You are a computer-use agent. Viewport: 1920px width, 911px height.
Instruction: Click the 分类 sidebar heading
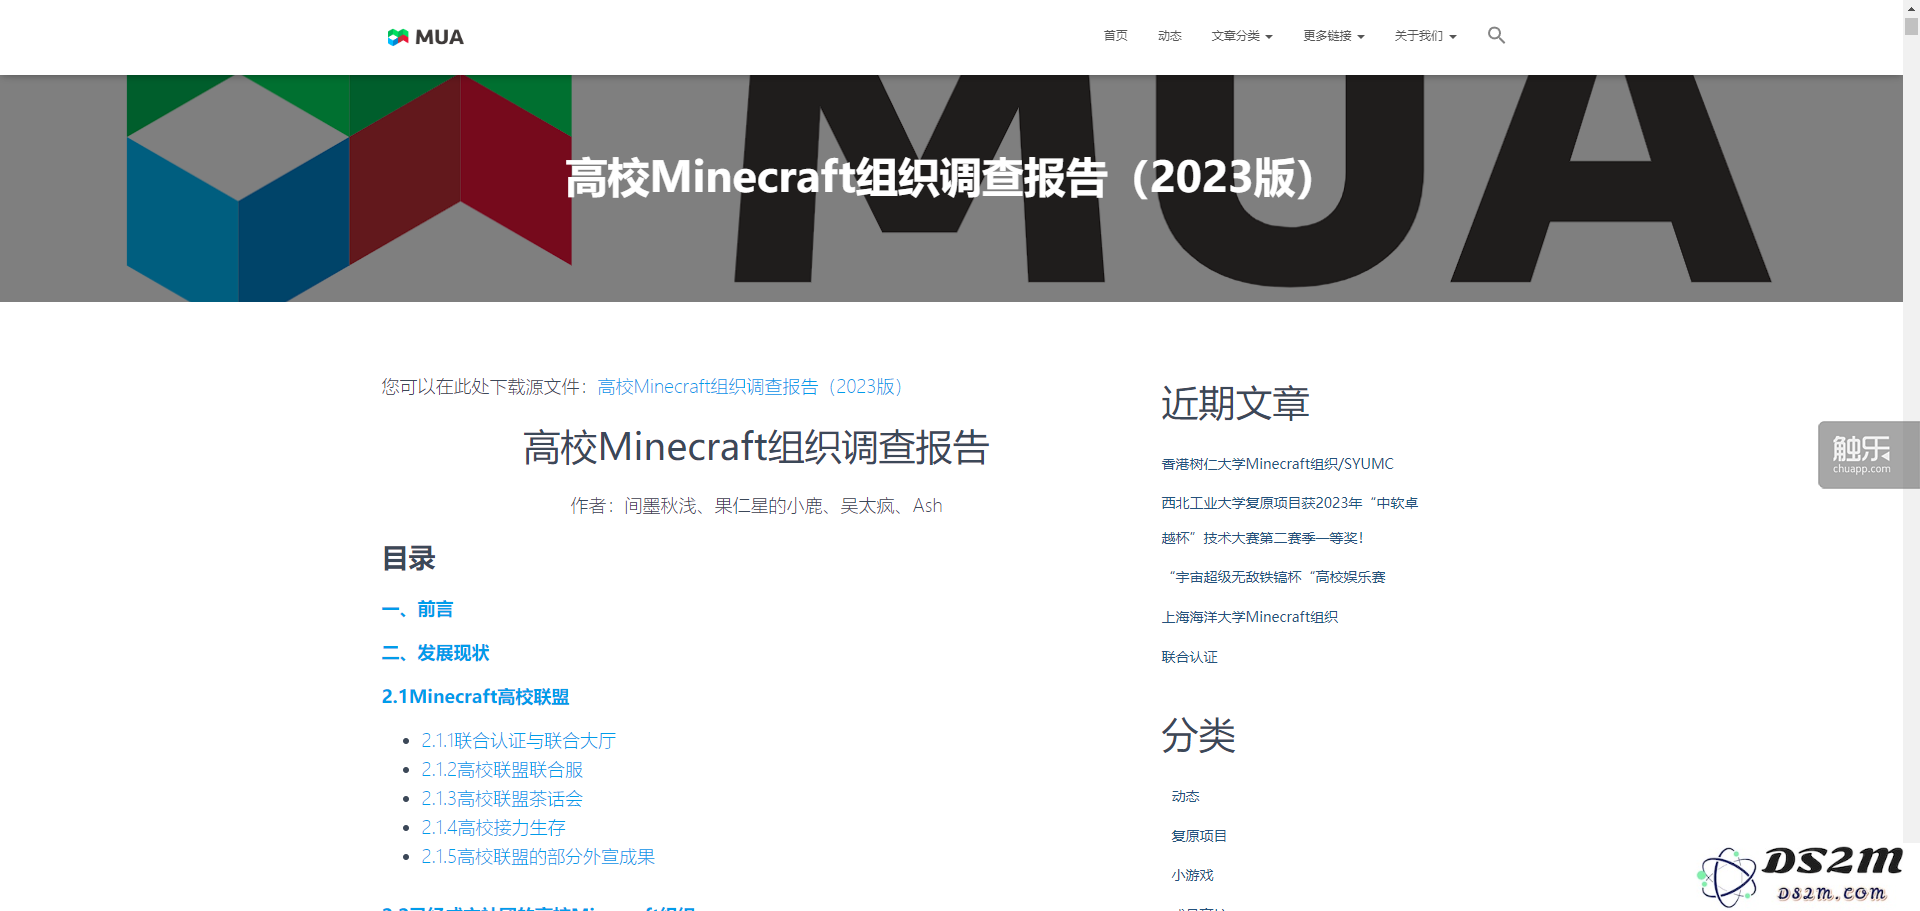click(x=1198, y=735)
